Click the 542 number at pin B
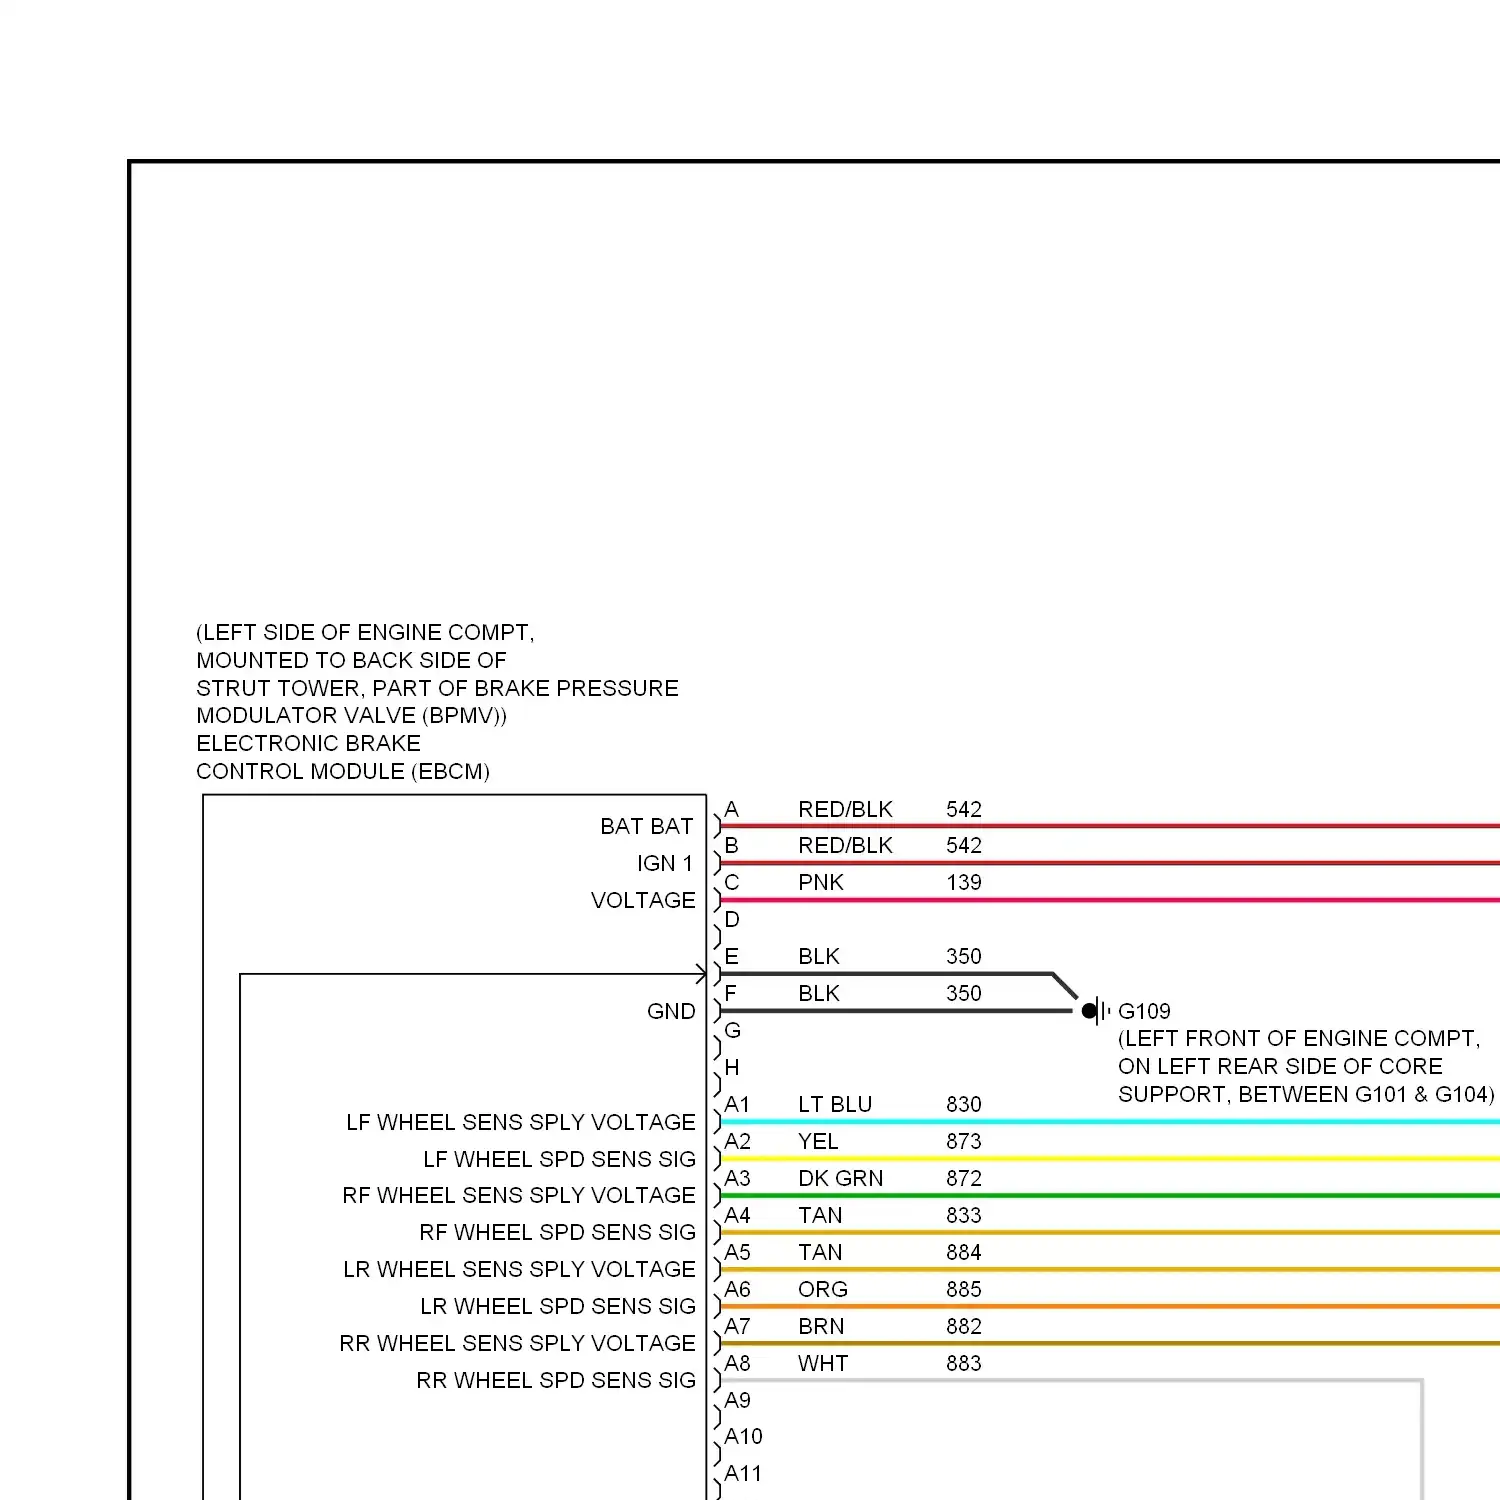1500x1500 pixels. pos(964,845)
